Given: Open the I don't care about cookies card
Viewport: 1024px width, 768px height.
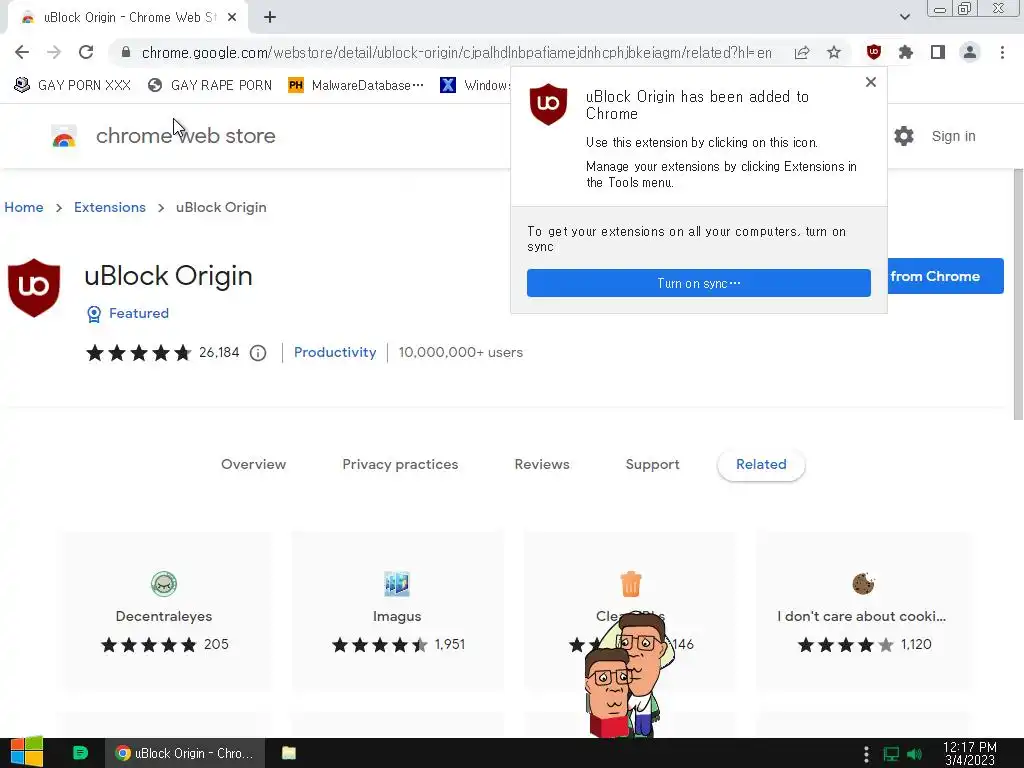Looking at the screenshot, I should tap(863, 611).
